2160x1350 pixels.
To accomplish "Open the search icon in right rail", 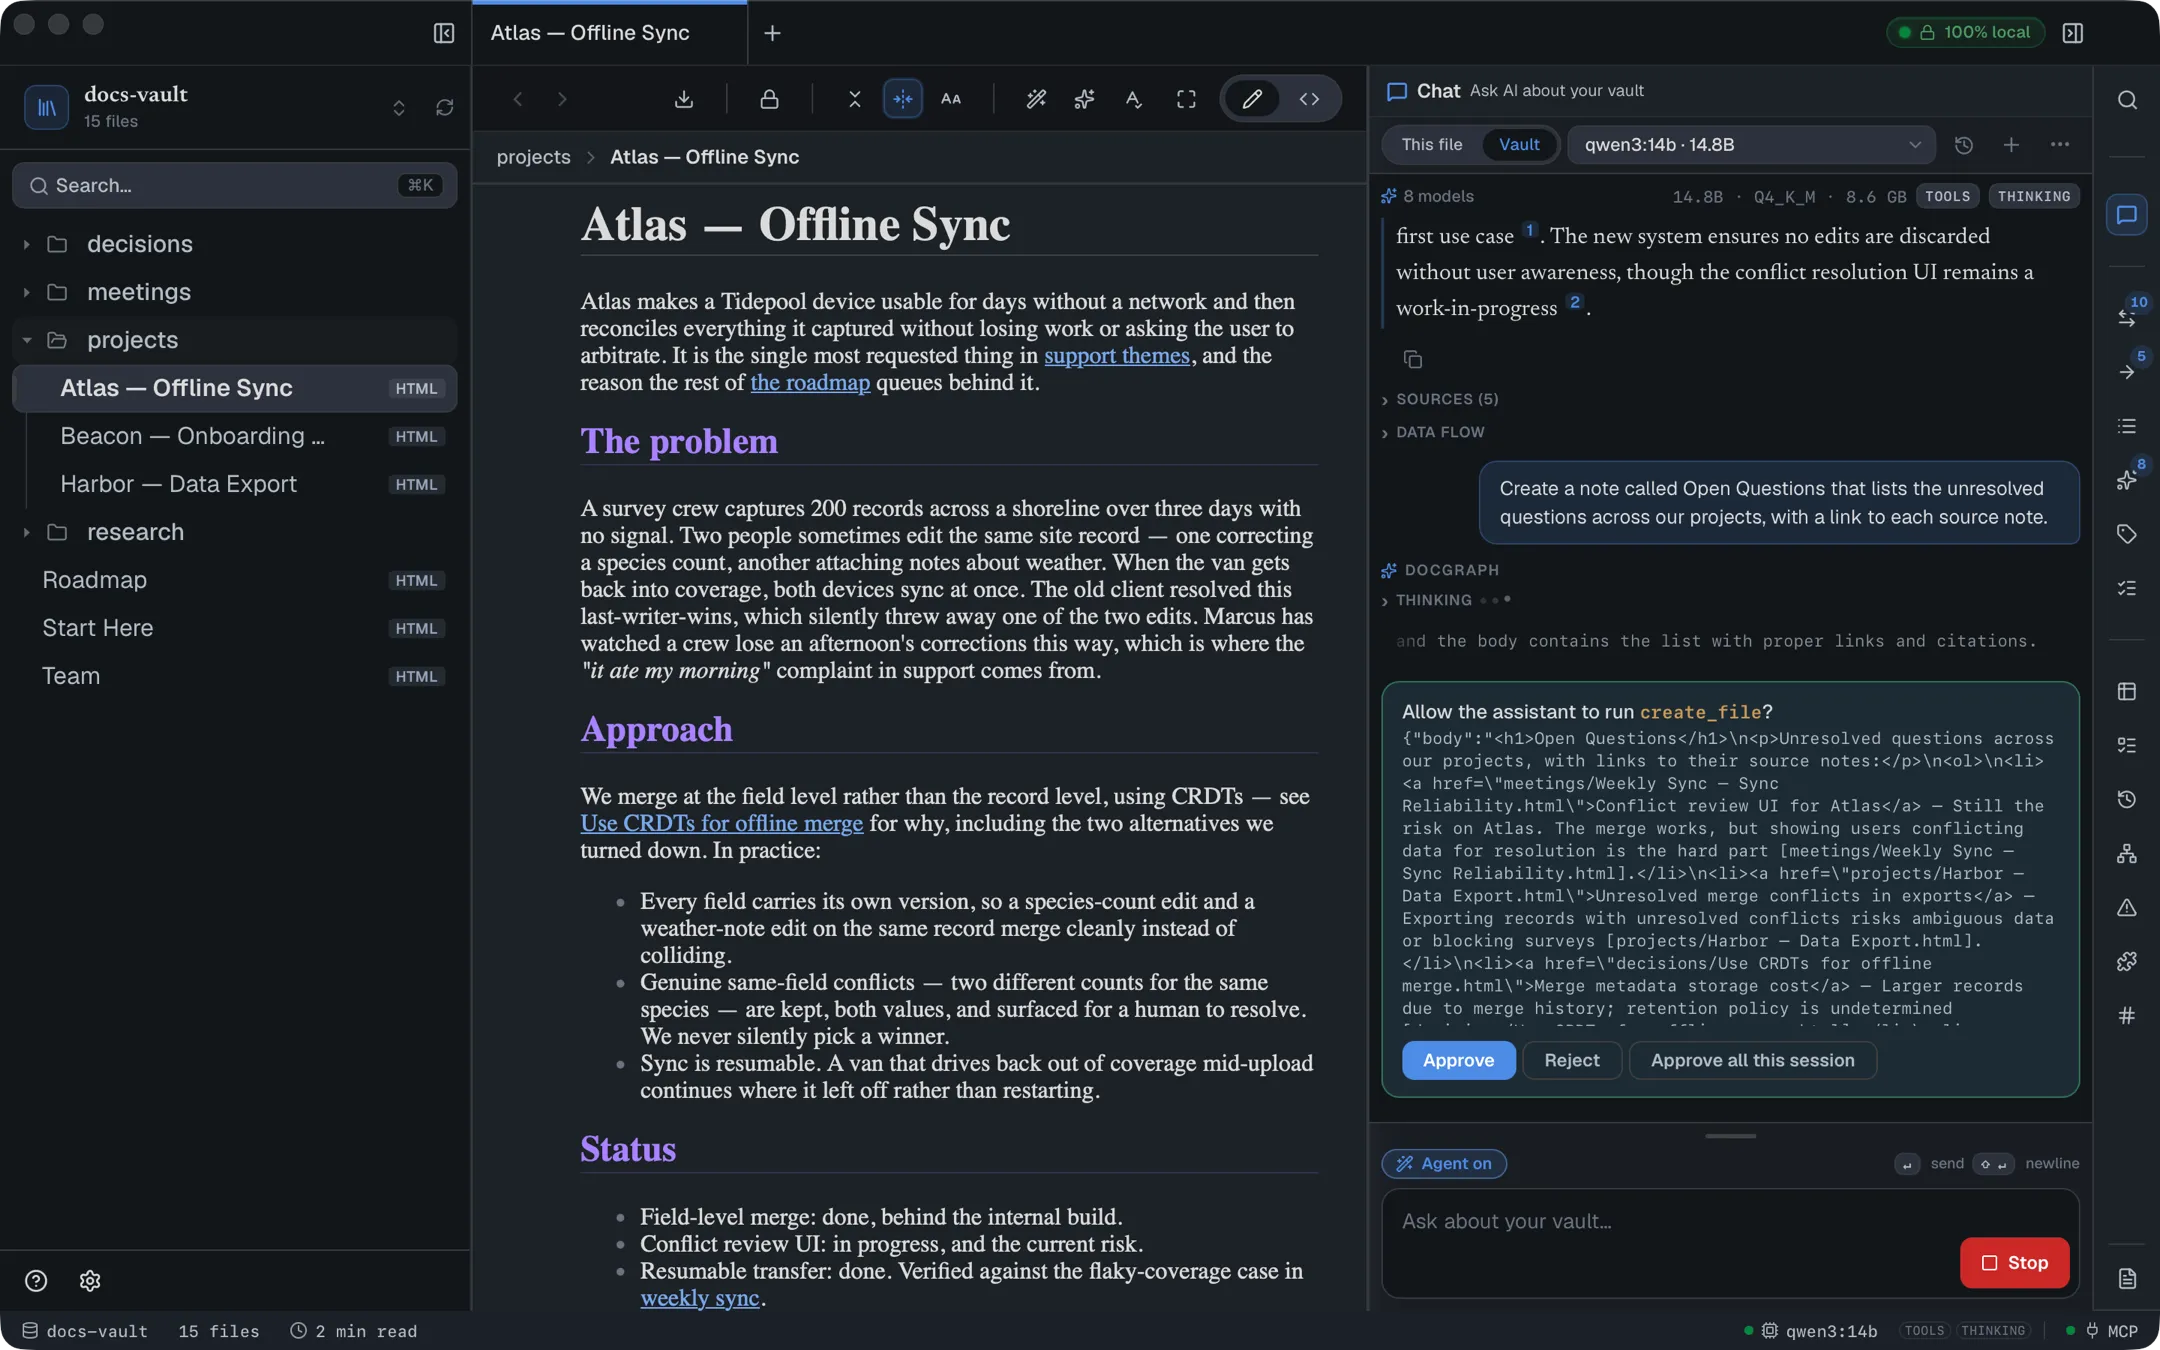I will 2127,100.
